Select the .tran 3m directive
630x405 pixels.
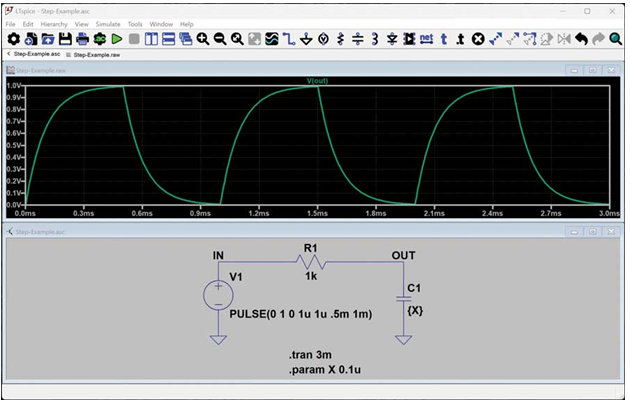tap(310, 355)
